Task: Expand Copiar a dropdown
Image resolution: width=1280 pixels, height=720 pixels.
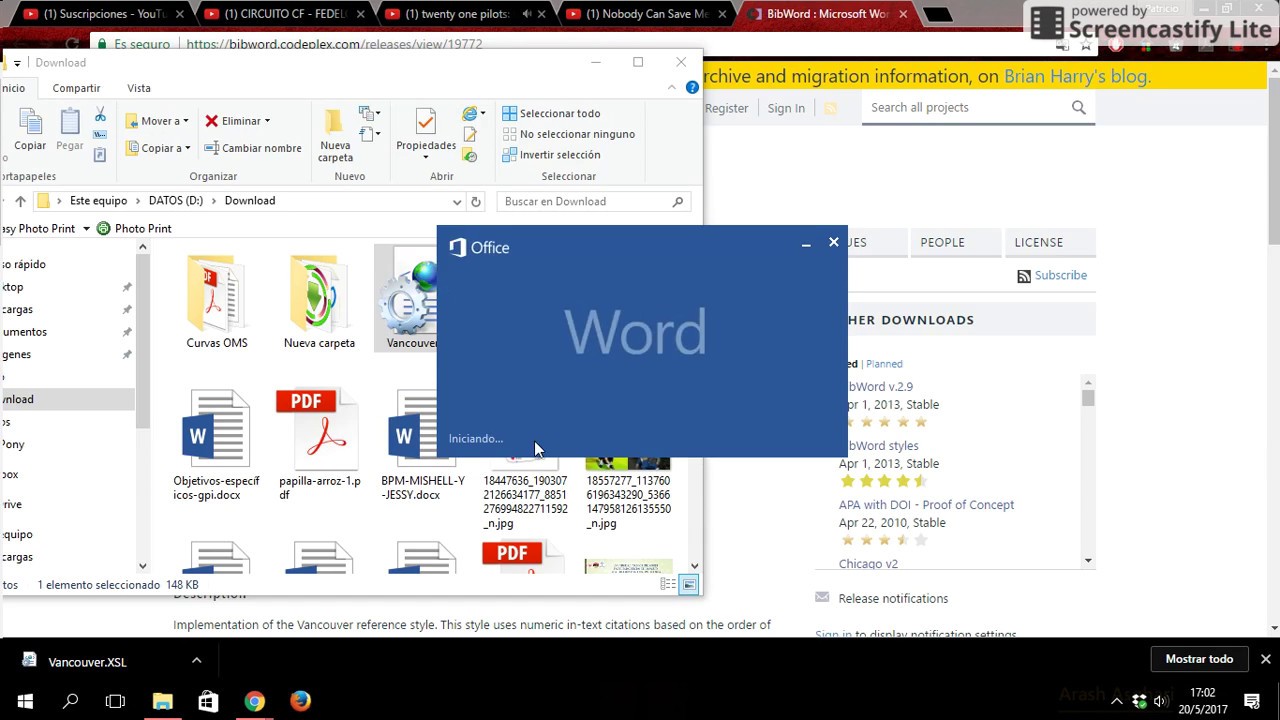Action: (186, 148)
